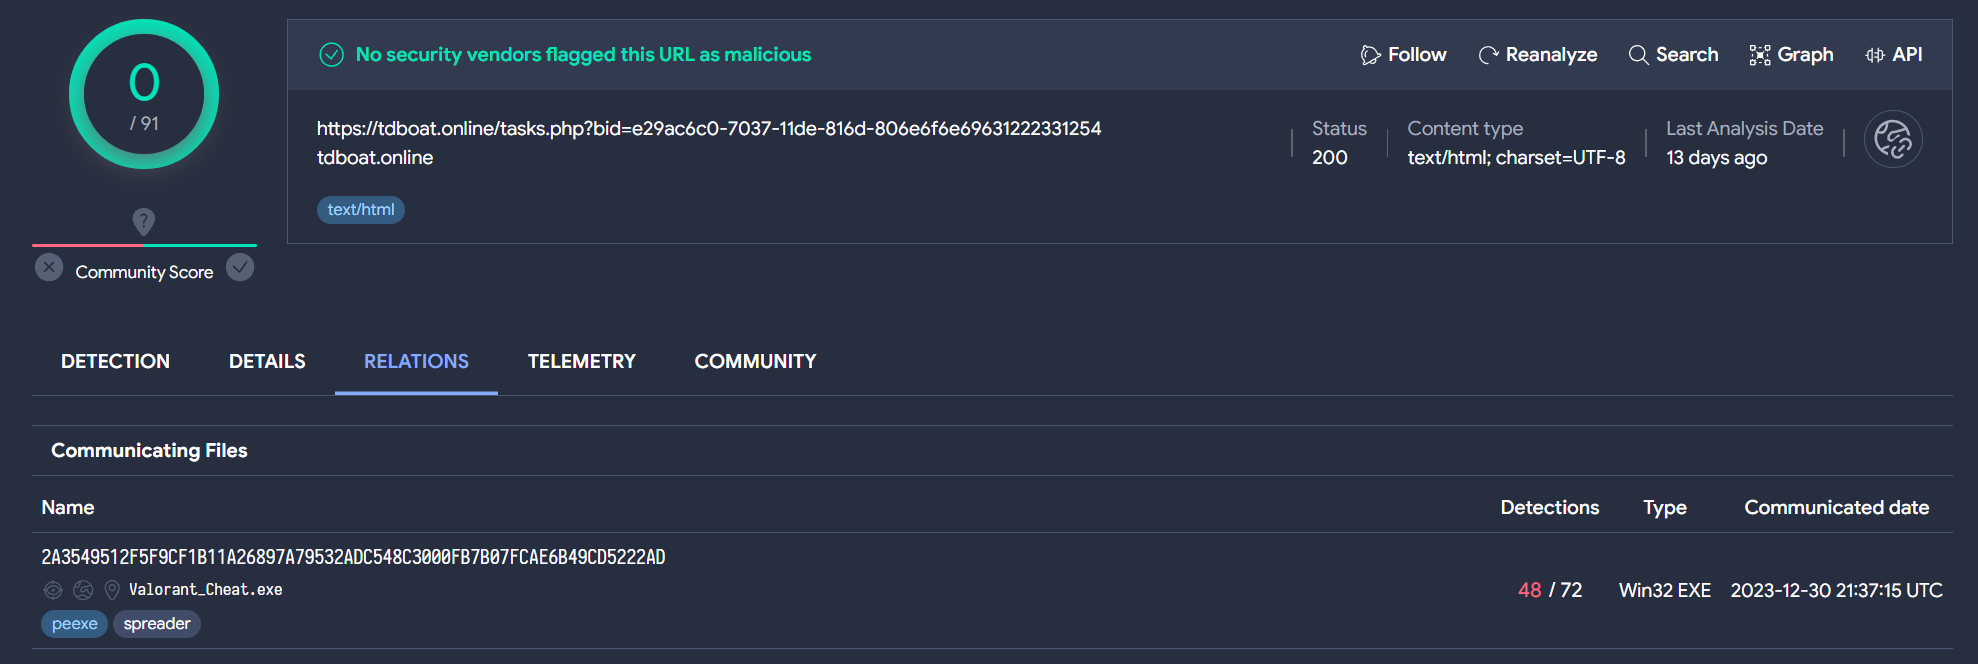The image size is (1978, 664).
Task: Click the Follow flag icon
Action: pyautogui.click(x=1370, y=55)
